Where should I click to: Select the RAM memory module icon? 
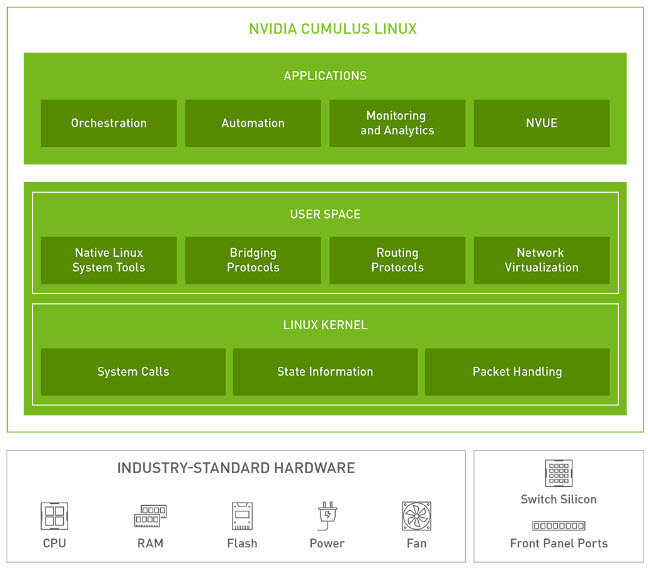coord(150,516)
